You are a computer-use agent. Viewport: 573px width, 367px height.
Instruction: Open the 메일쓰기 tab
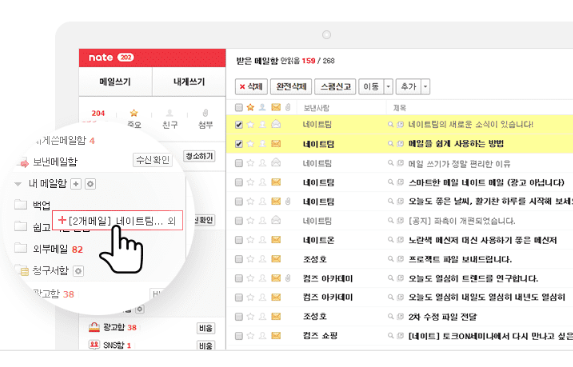(x=115, y=82)
